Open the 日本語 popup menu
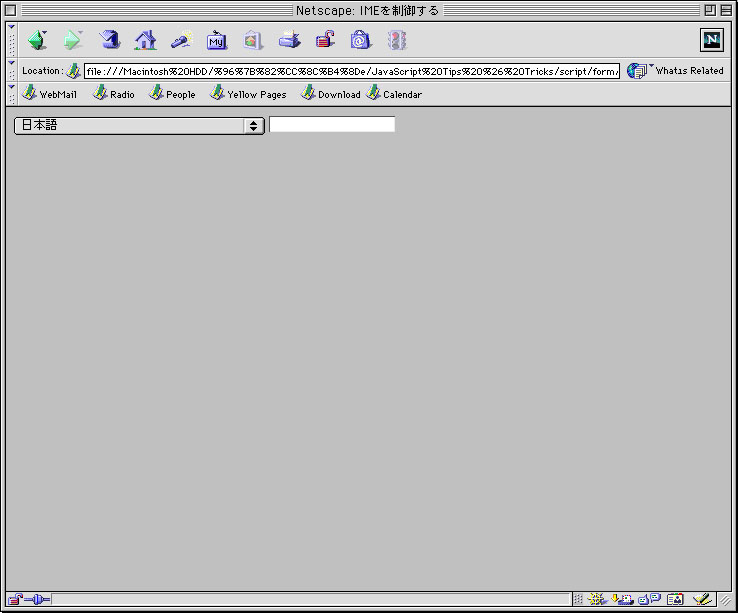This screenshot has width=738, height=613. [139, 126]
